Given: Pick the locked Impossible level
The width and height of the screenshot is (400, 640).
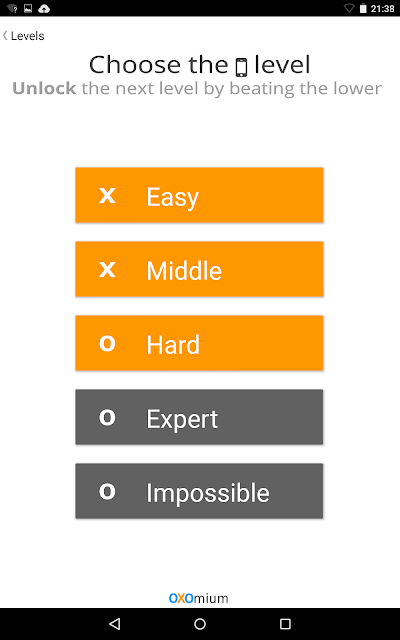Looking at the screenshot, I should click(x=199, y=491).
